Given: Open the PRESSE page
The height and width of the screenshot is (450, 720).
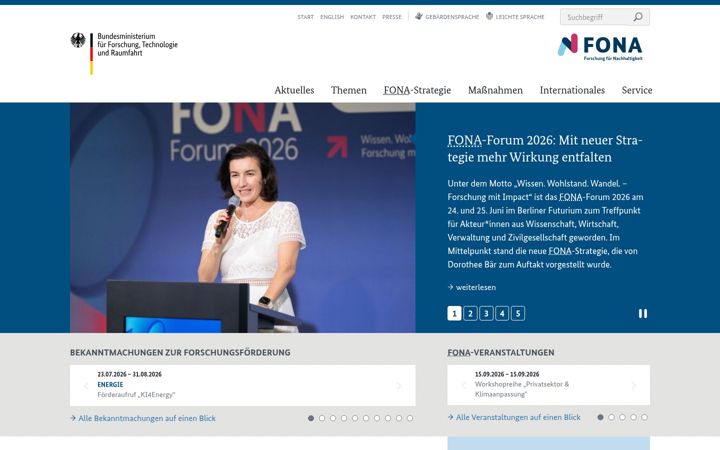Looking at the screenshot, I should [x=392, y=17].
